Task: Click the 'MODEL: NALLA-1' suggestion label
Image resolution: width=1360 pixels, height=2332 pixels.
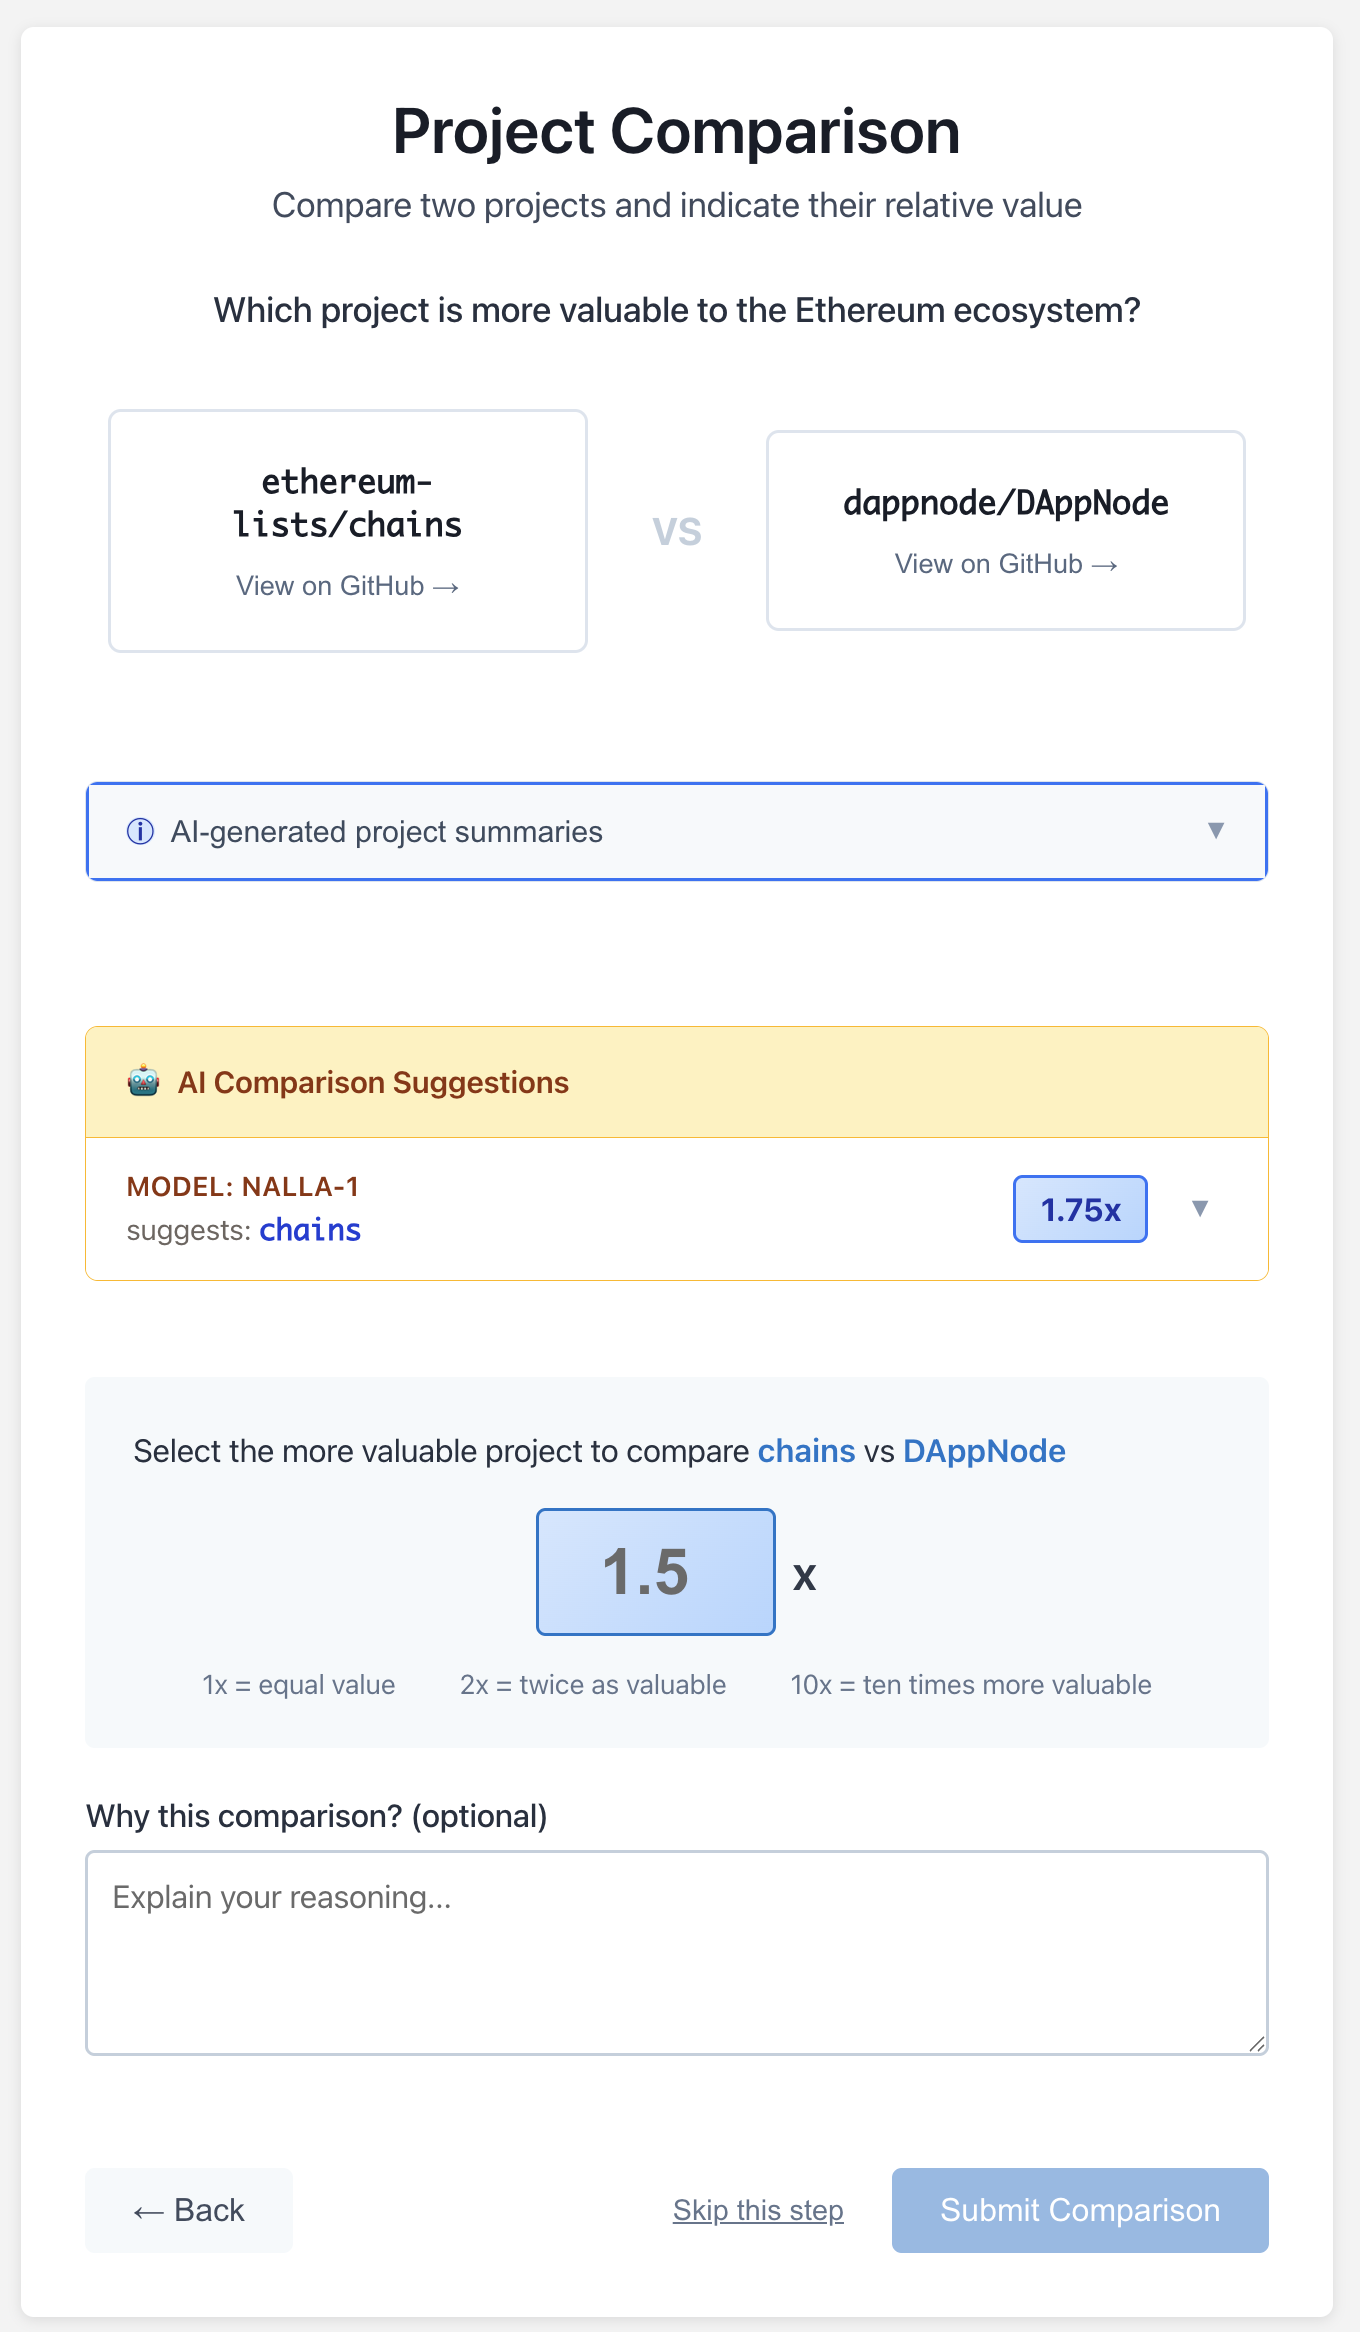Action: [243, 1186]
